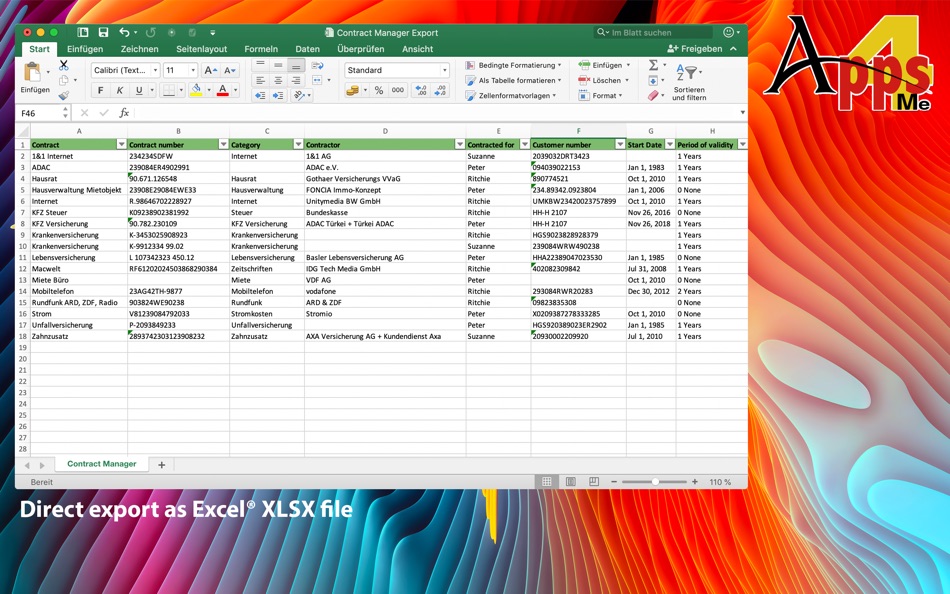Decrease indent in ribbon

260,96
